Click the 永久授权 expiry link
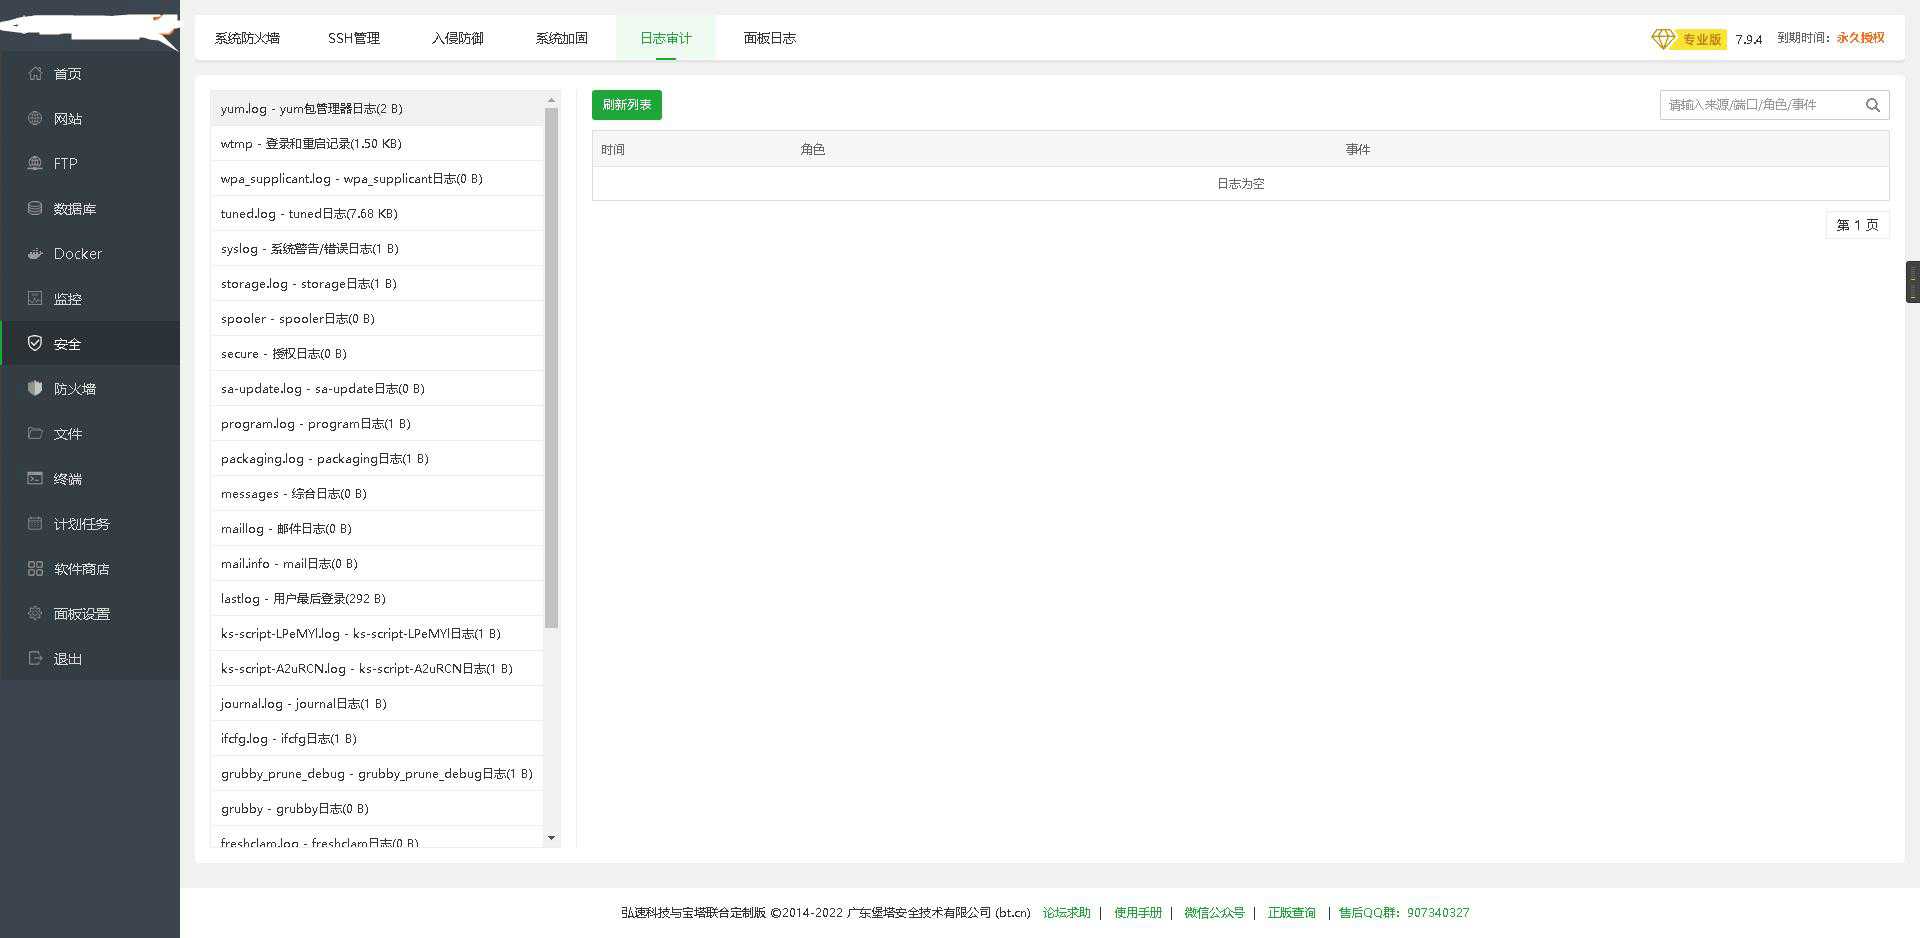1920x938 pixels. (x=1861, y=38)
